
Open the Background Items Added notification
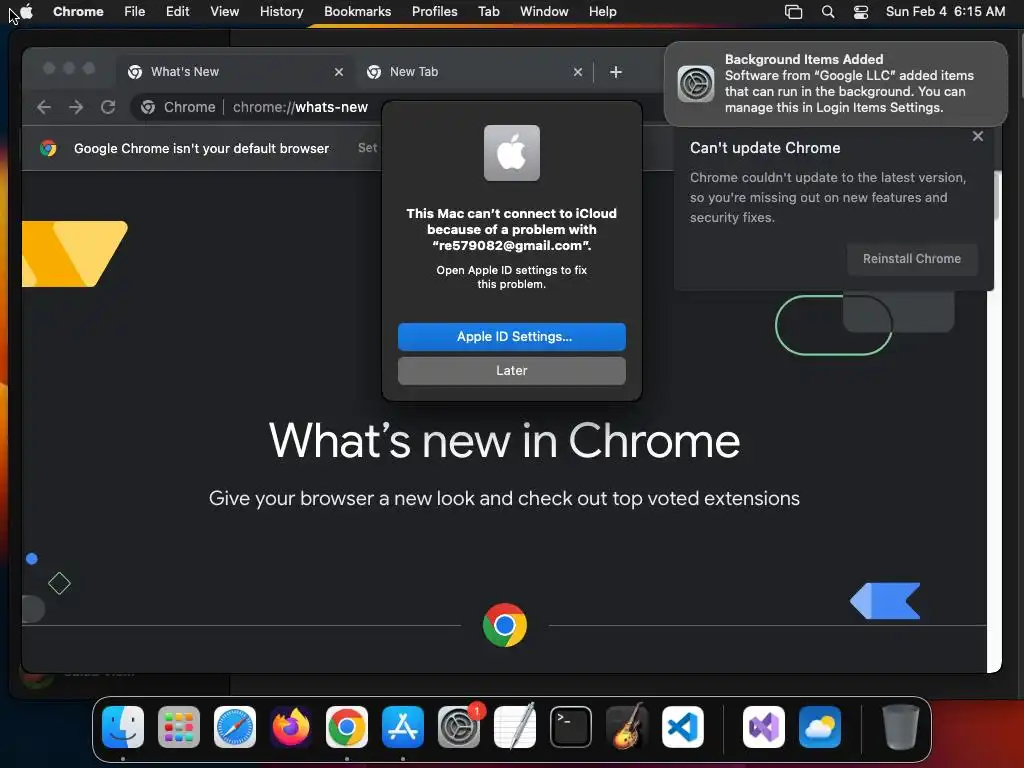pyautogui.click(x=836, y=84)
